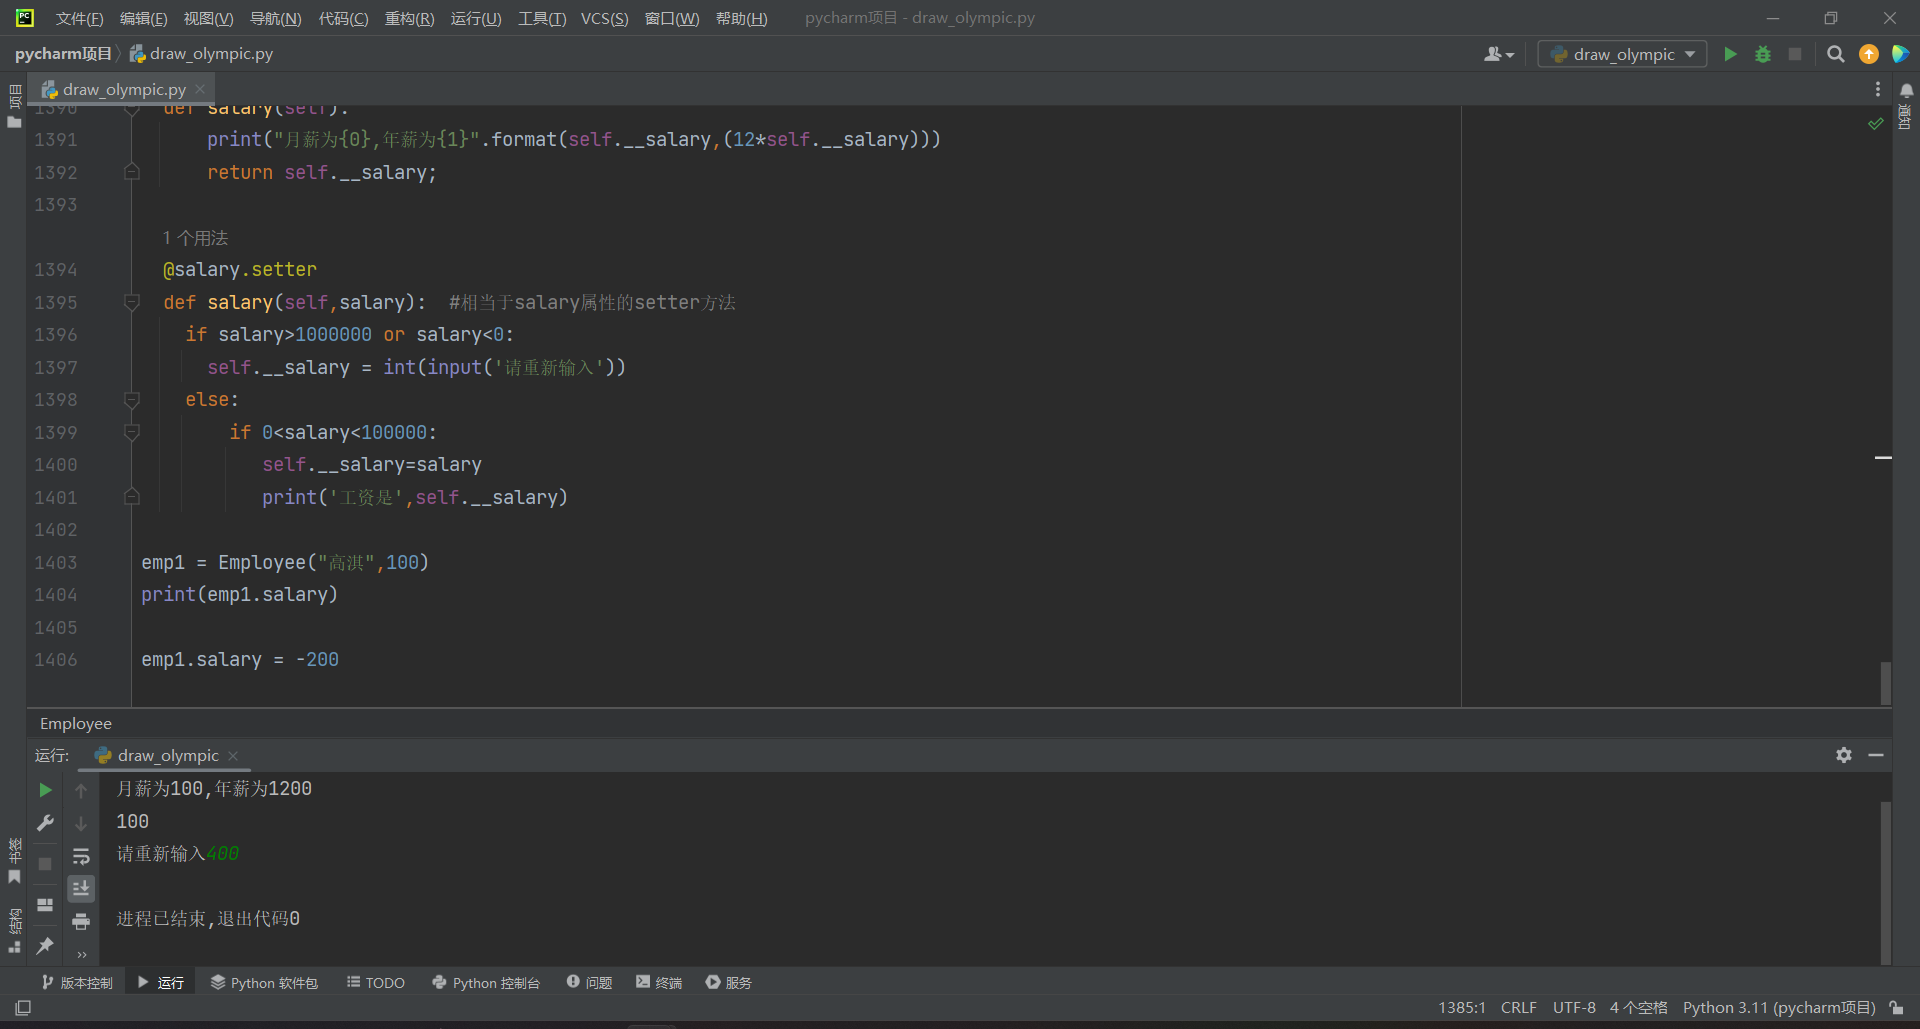Open the notifications bell icon
1920x1029 pixels.
(1906, 91)
